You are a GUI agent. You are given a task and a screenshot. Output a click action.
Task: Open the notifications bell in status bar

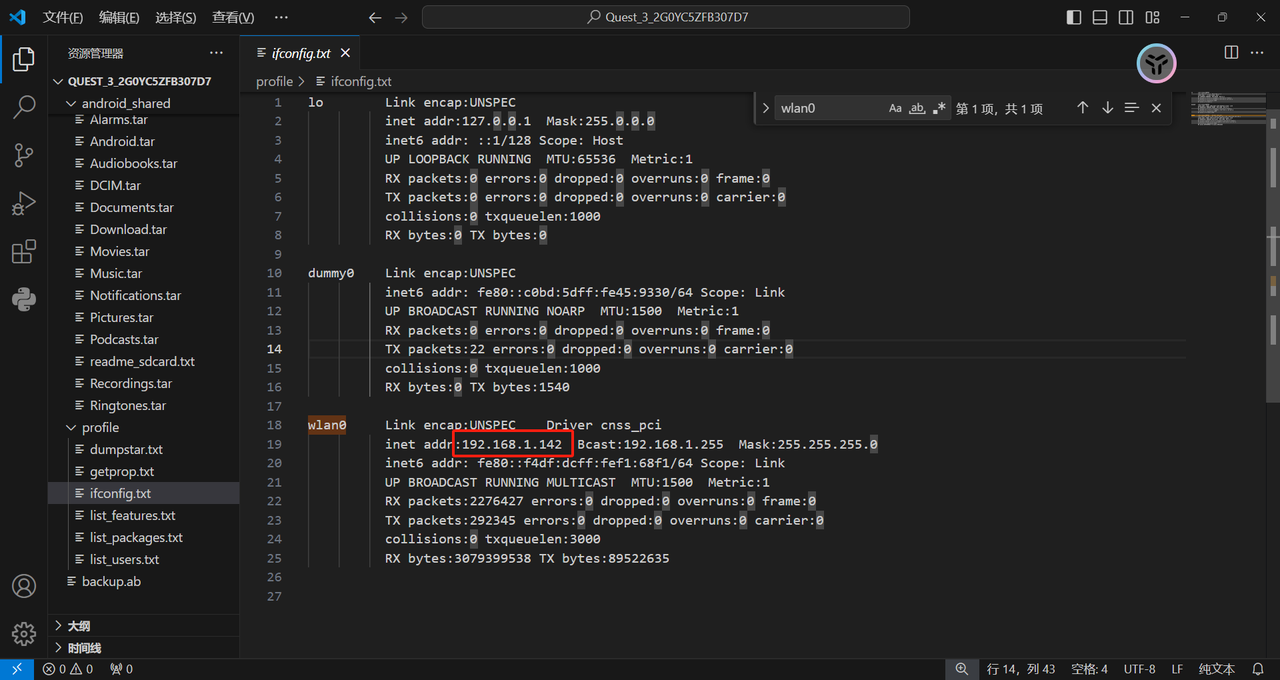coord(1257,669)
